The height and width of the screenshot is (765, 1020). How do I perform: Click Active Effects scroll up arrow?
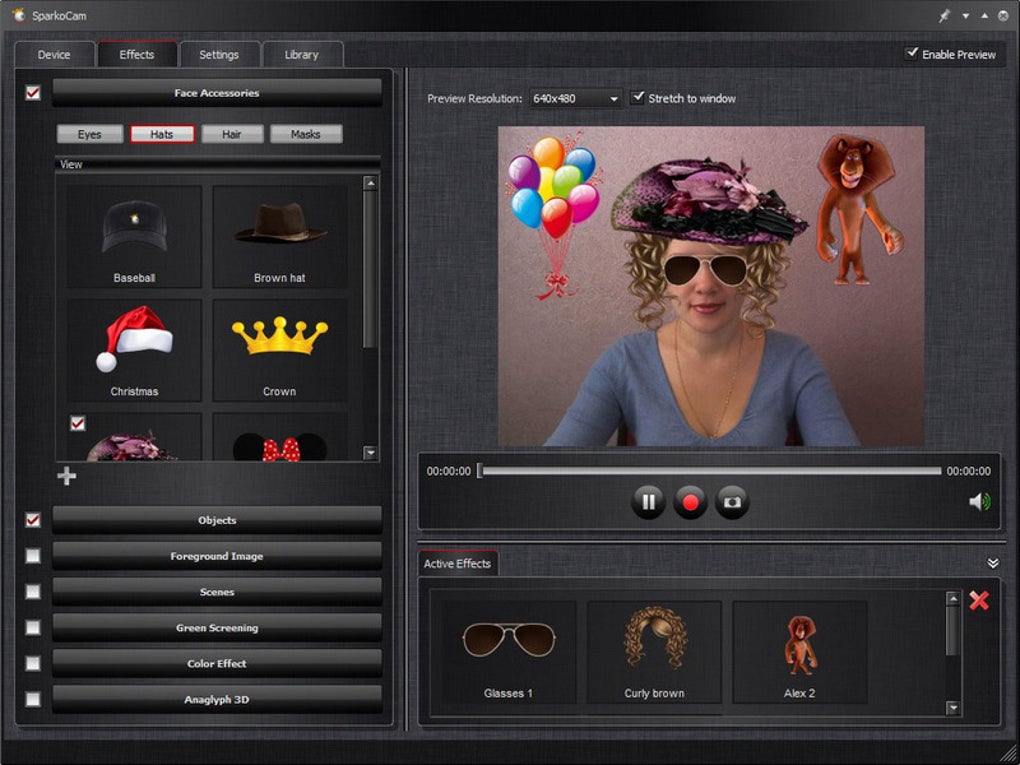pyautogui.click(x=953, y=598)
